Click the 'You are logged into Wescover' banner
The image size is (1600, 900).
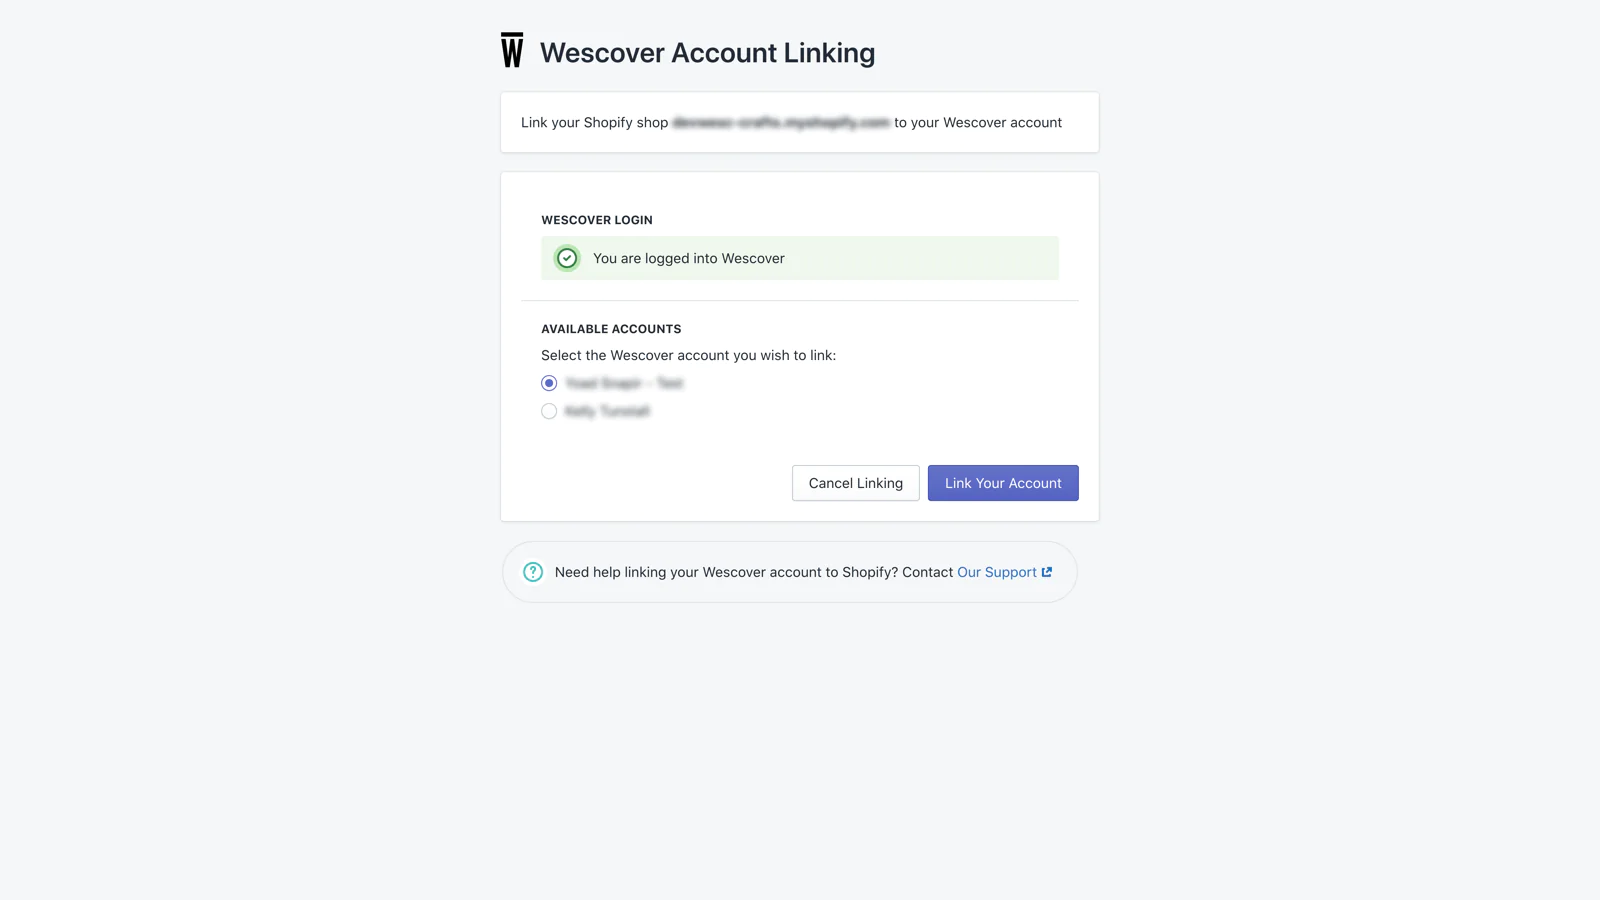point(800,258)
